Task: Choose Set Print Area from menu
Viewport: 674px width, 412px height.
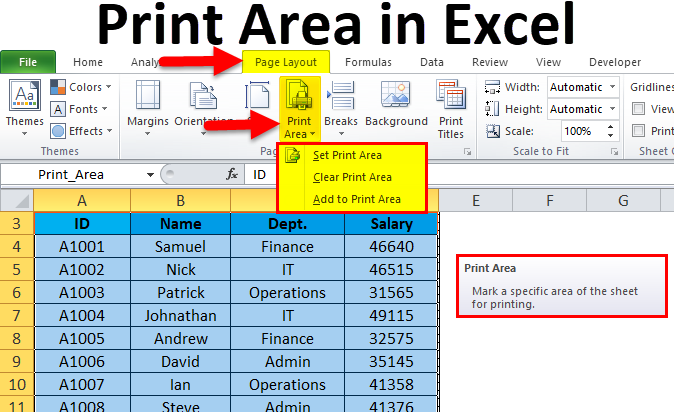Action: (x=347, y=155)
